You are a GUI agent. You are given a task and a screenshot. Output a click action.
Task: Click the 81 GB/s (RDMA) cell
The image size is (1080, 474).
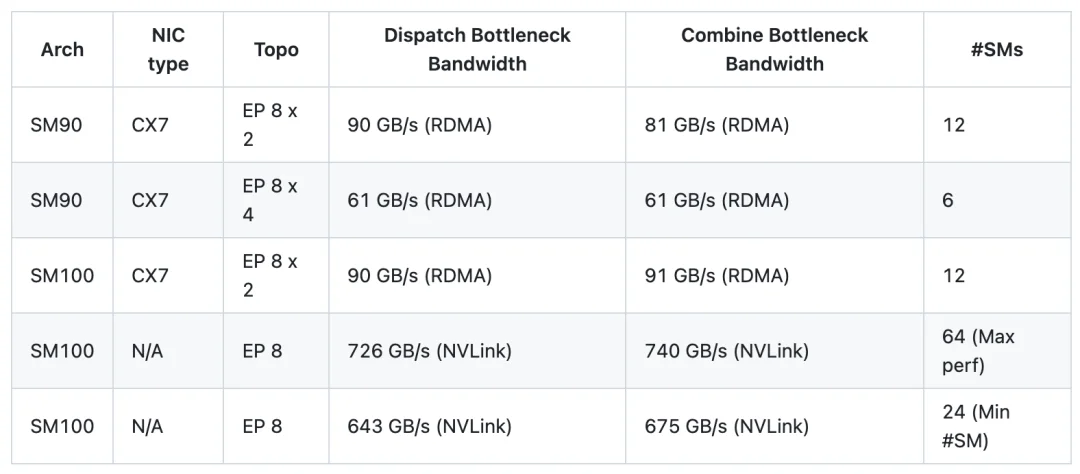[x=717, y=125]
